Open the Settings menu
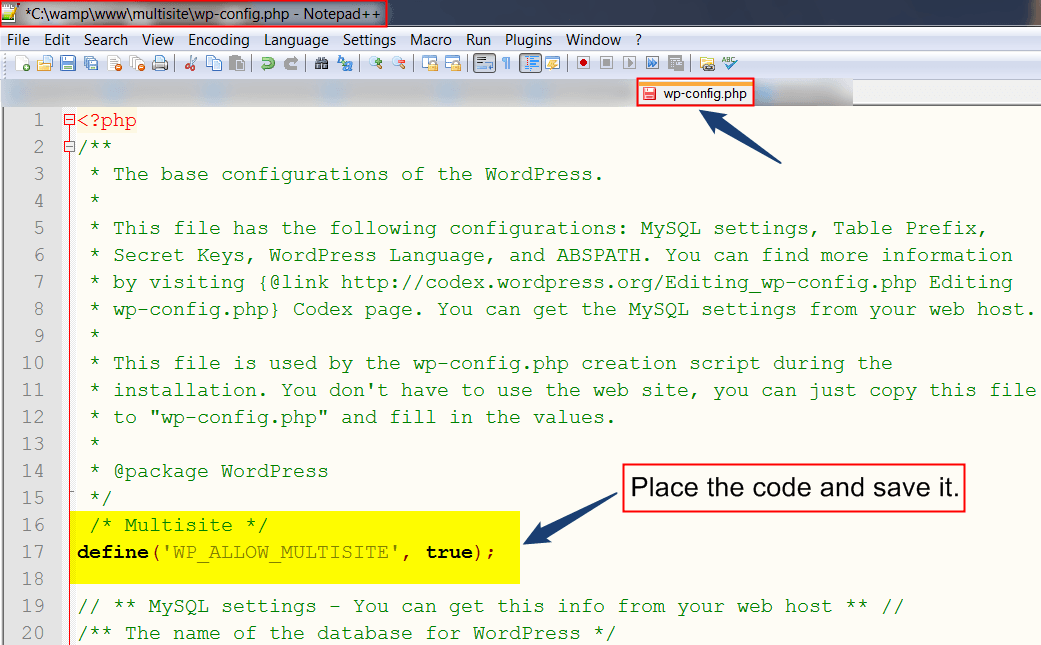1041x645 pixels. coord(369,40)
